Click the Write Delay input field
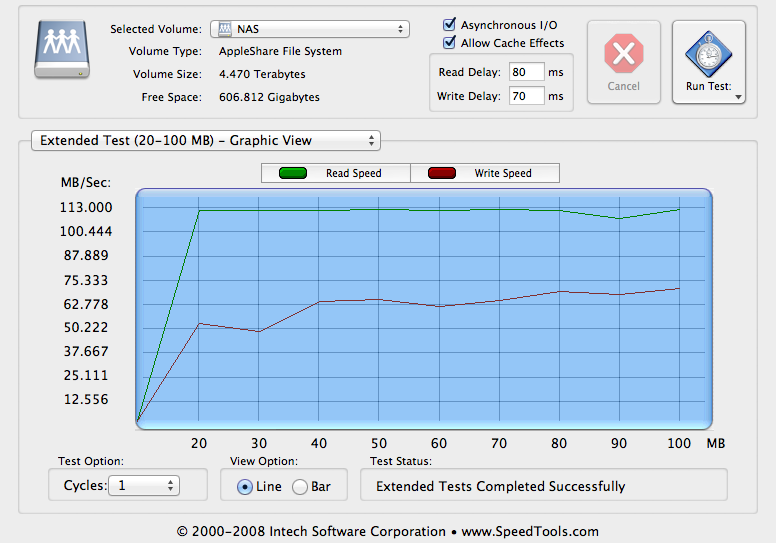Image resolution: width=776 pixels, height=543 pixels. (x=525, y=97)
